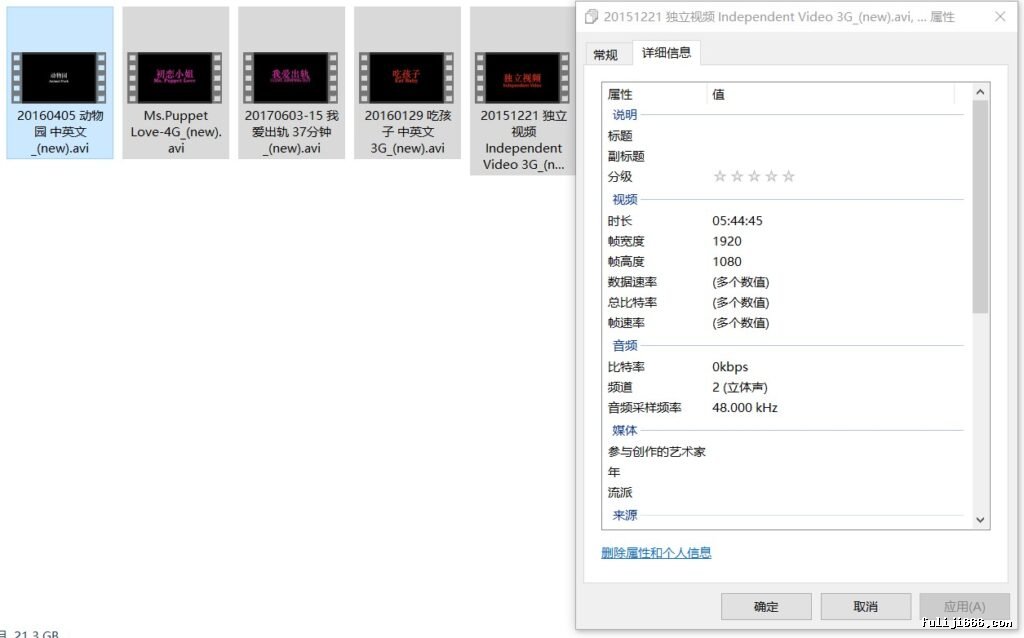This screenshot has width=1024, height=638.
Task: Click the 时长 value 05:44:45
Action: coord(737,221)
